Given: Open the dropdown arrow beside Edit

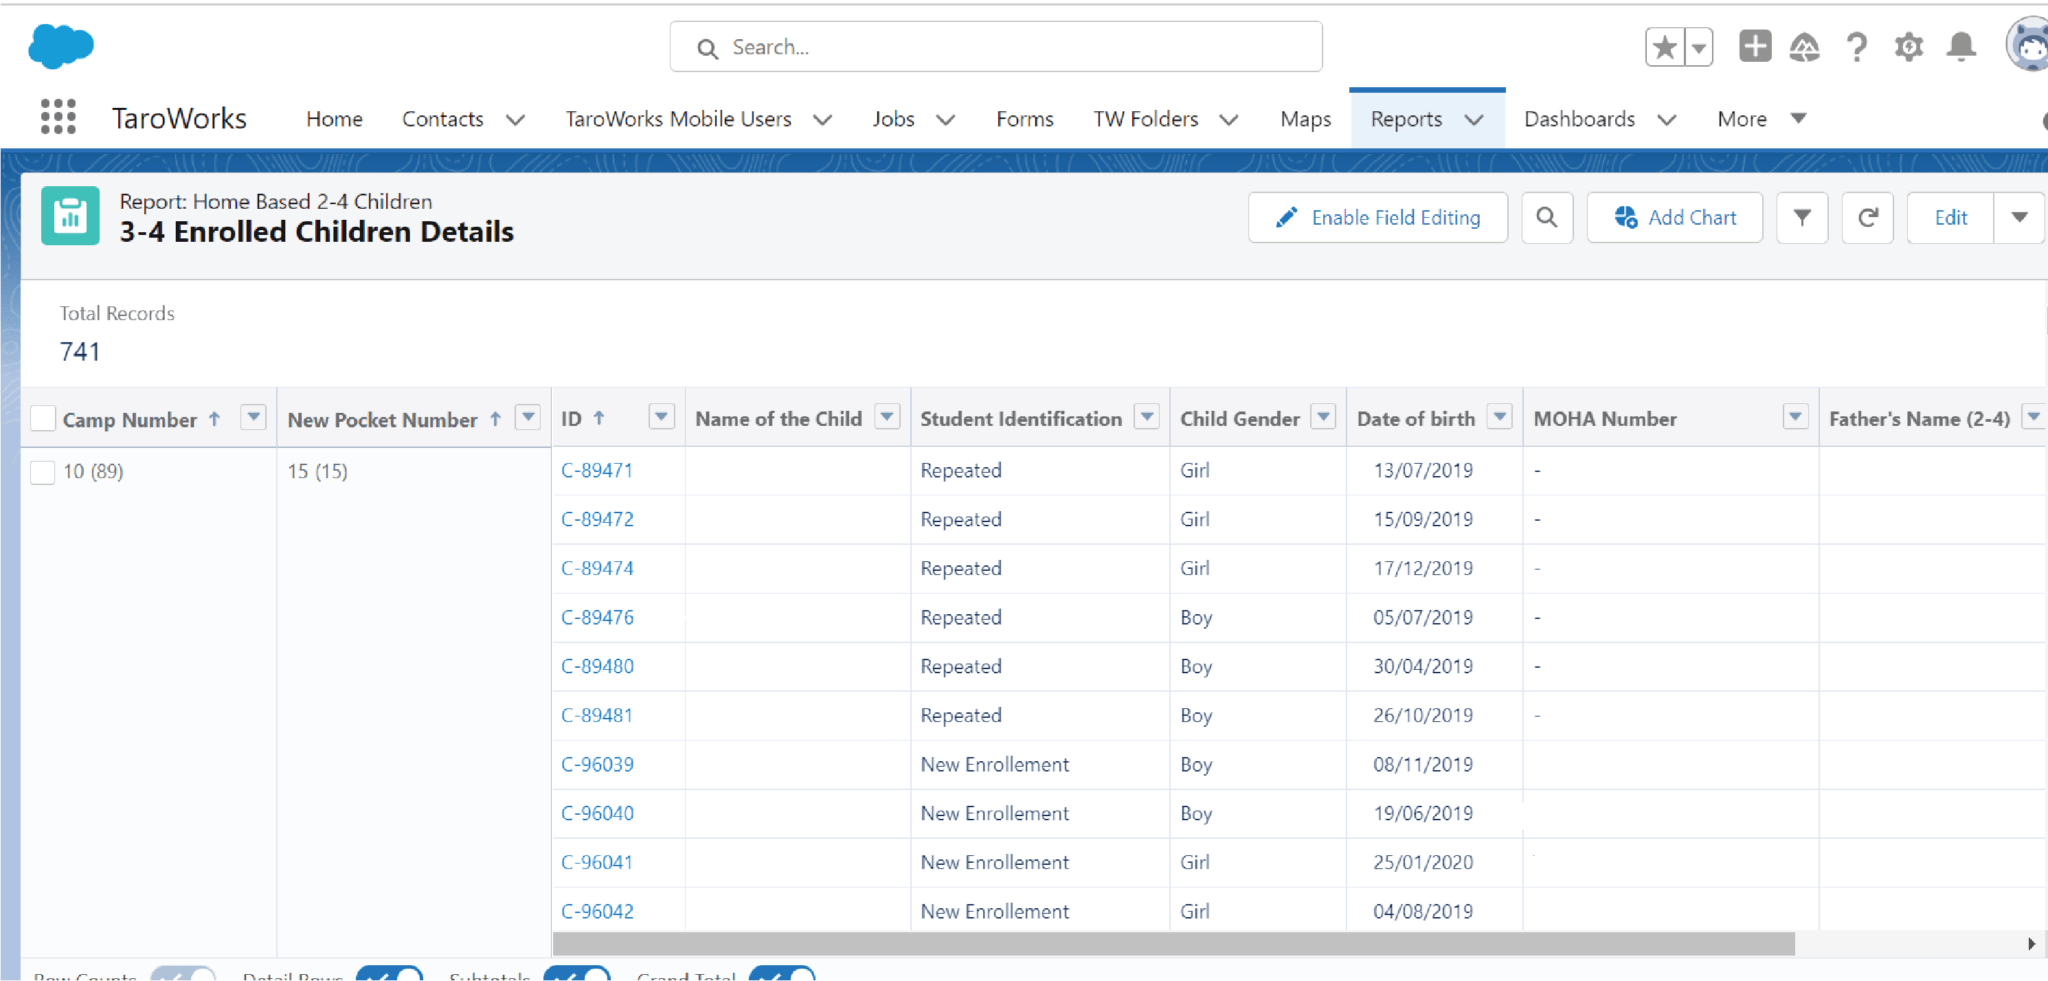Looking at the screenshot, I should click(2019, 217).
